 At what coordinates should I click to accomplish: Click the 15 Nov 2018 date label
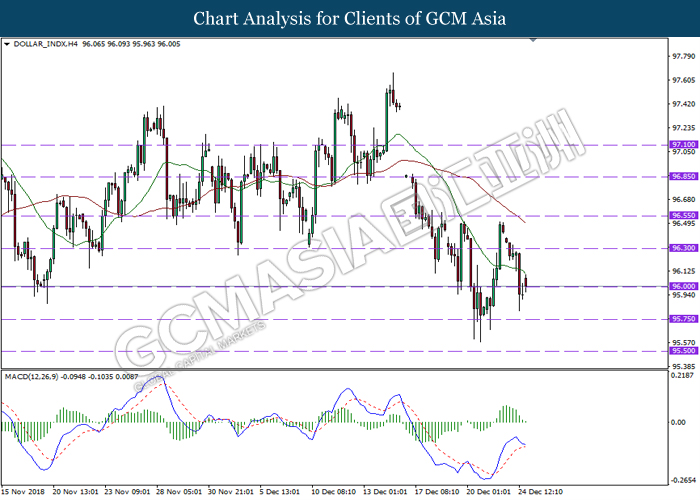point(24,492)
